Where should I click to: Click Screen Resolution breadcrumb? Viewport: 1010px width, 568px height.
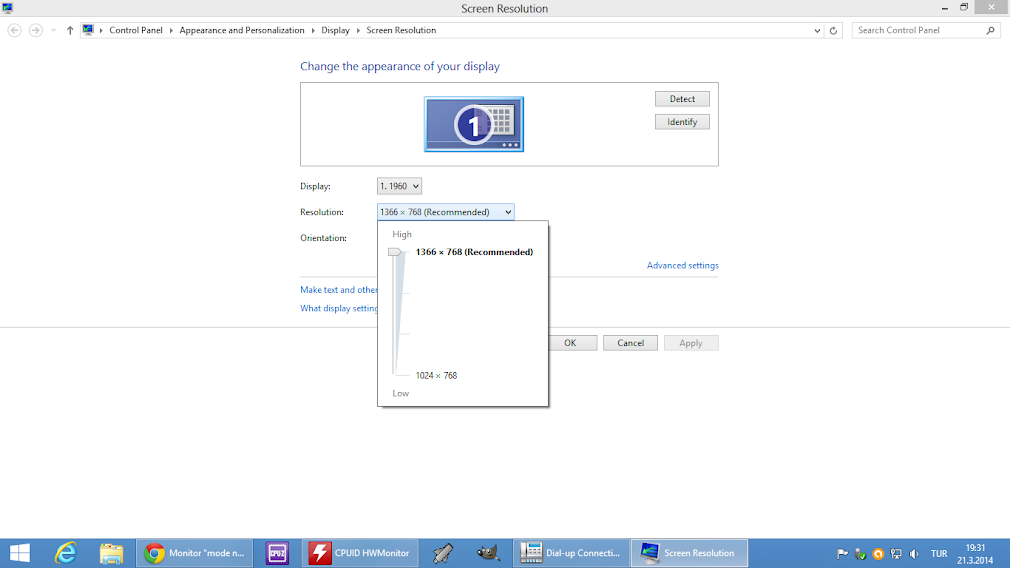[401, 30]
